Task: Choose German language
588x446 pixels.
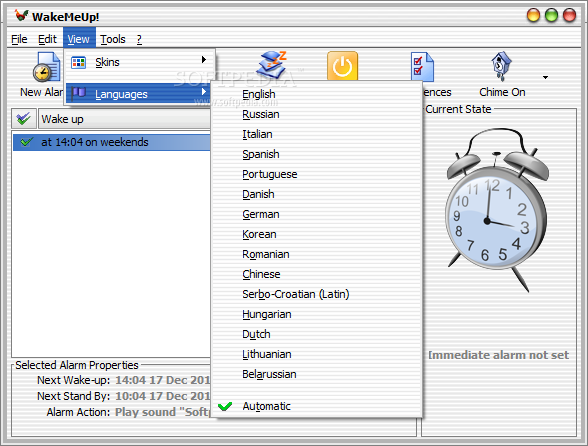Action: [317, 214]
